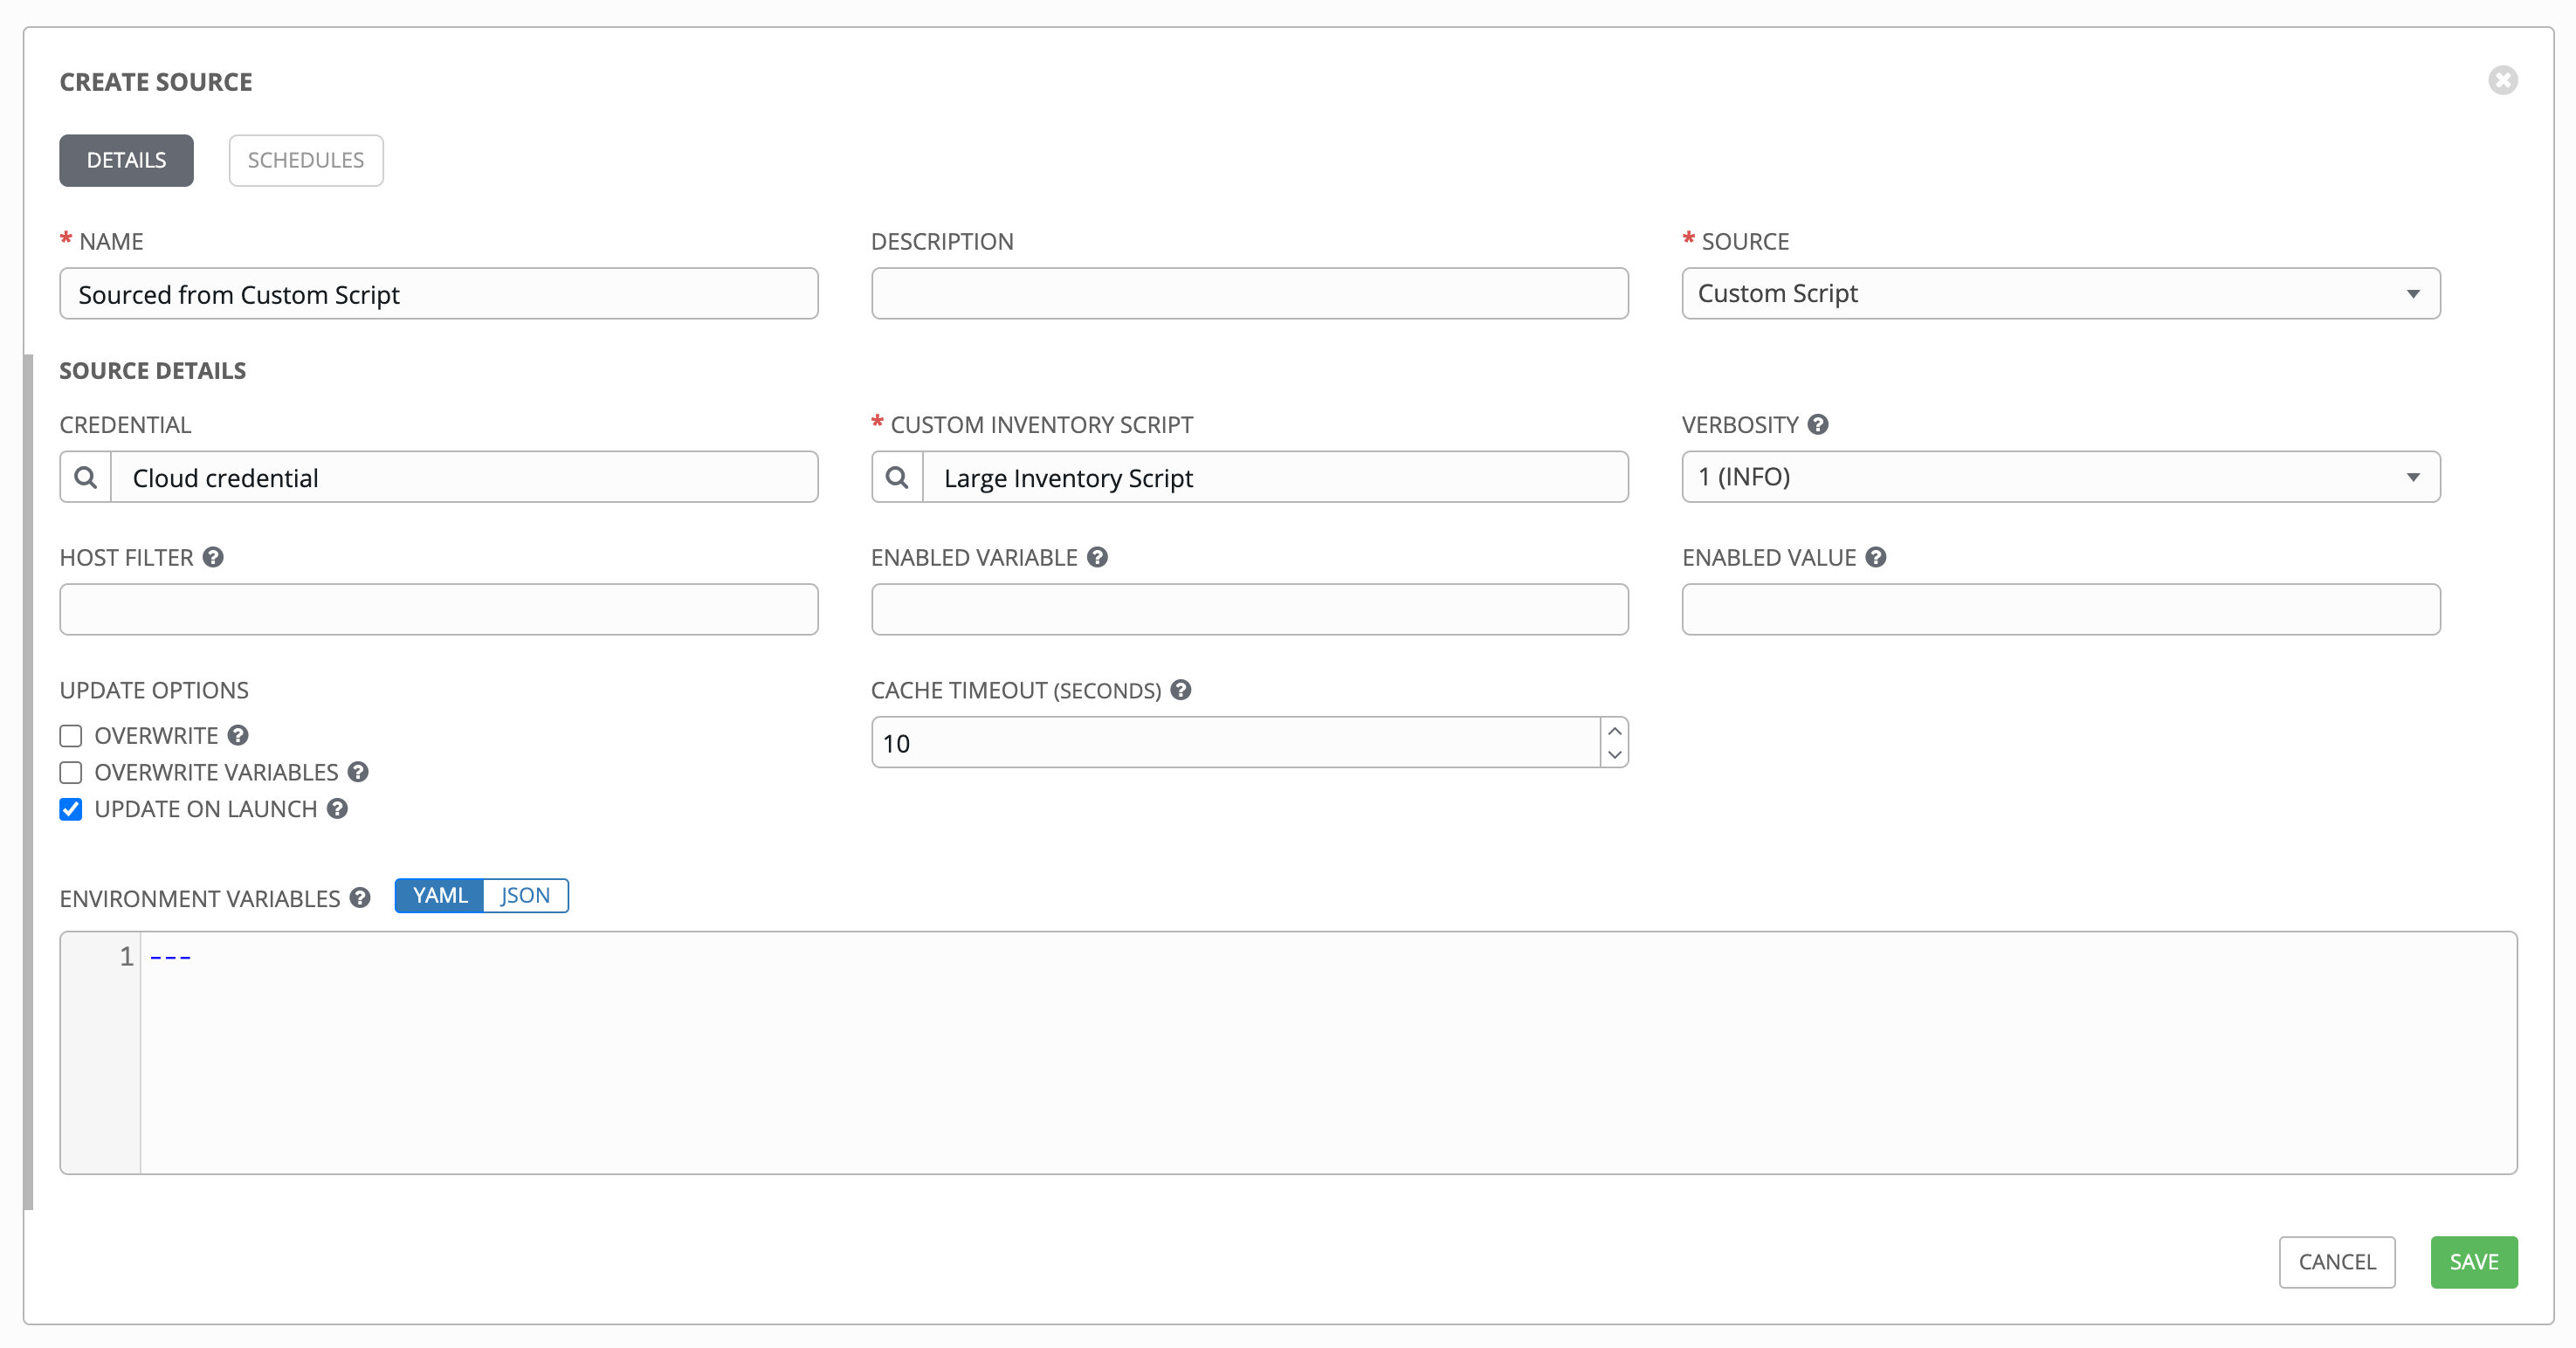
Task: Switch to Details tab
Action: click(x=127, y=160)
